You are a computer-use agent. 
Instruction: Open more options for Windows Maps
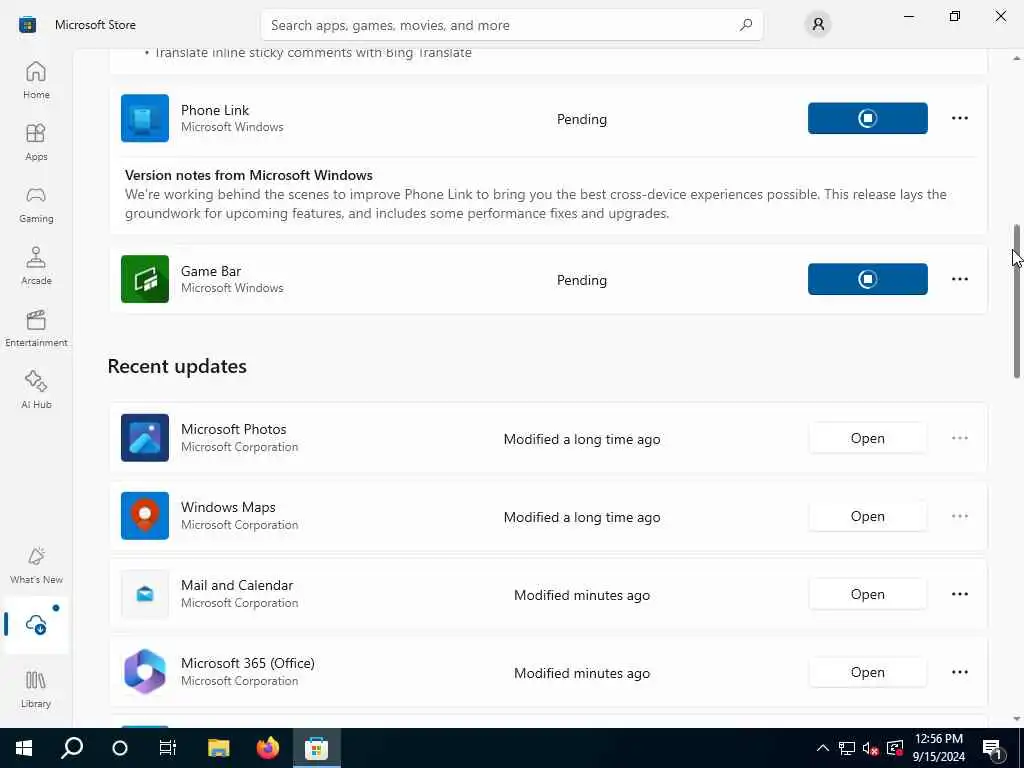pos(959,516)
